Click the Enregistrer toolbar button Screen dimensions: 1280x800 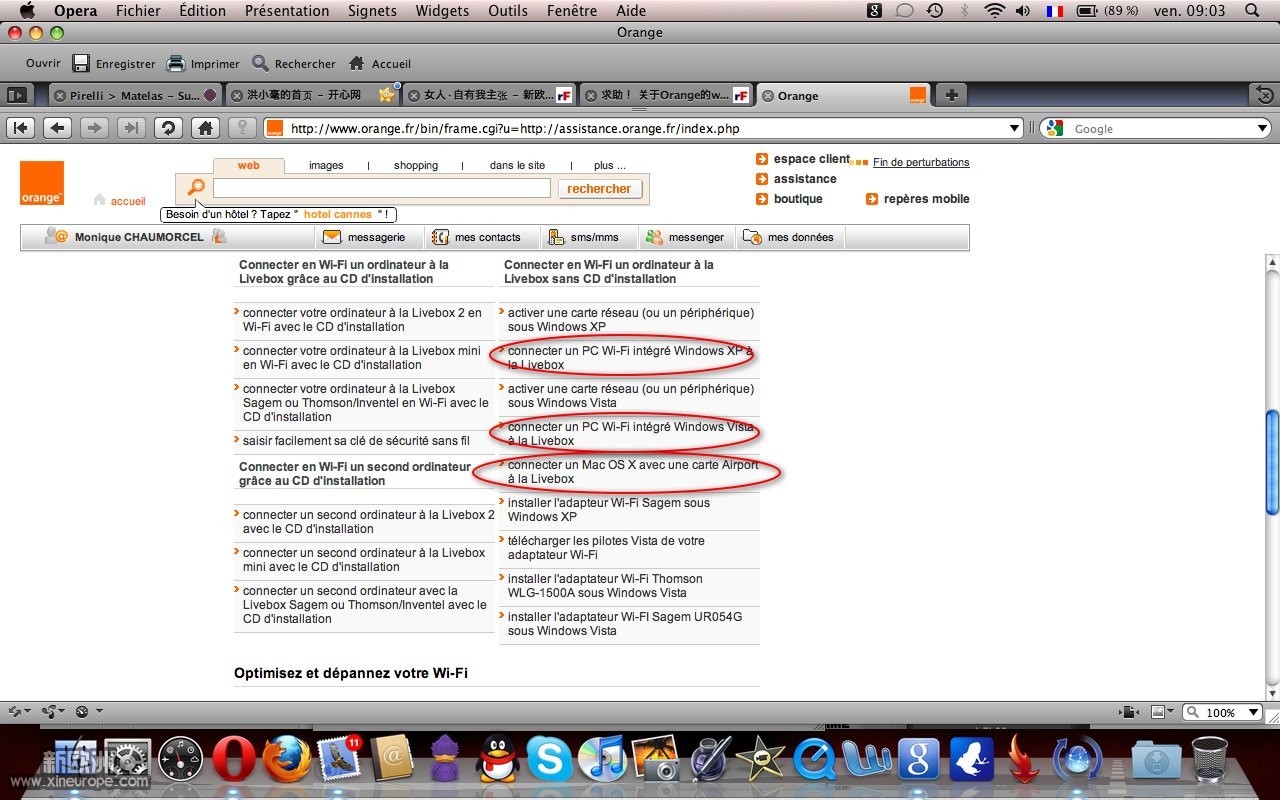pos(114,63)
